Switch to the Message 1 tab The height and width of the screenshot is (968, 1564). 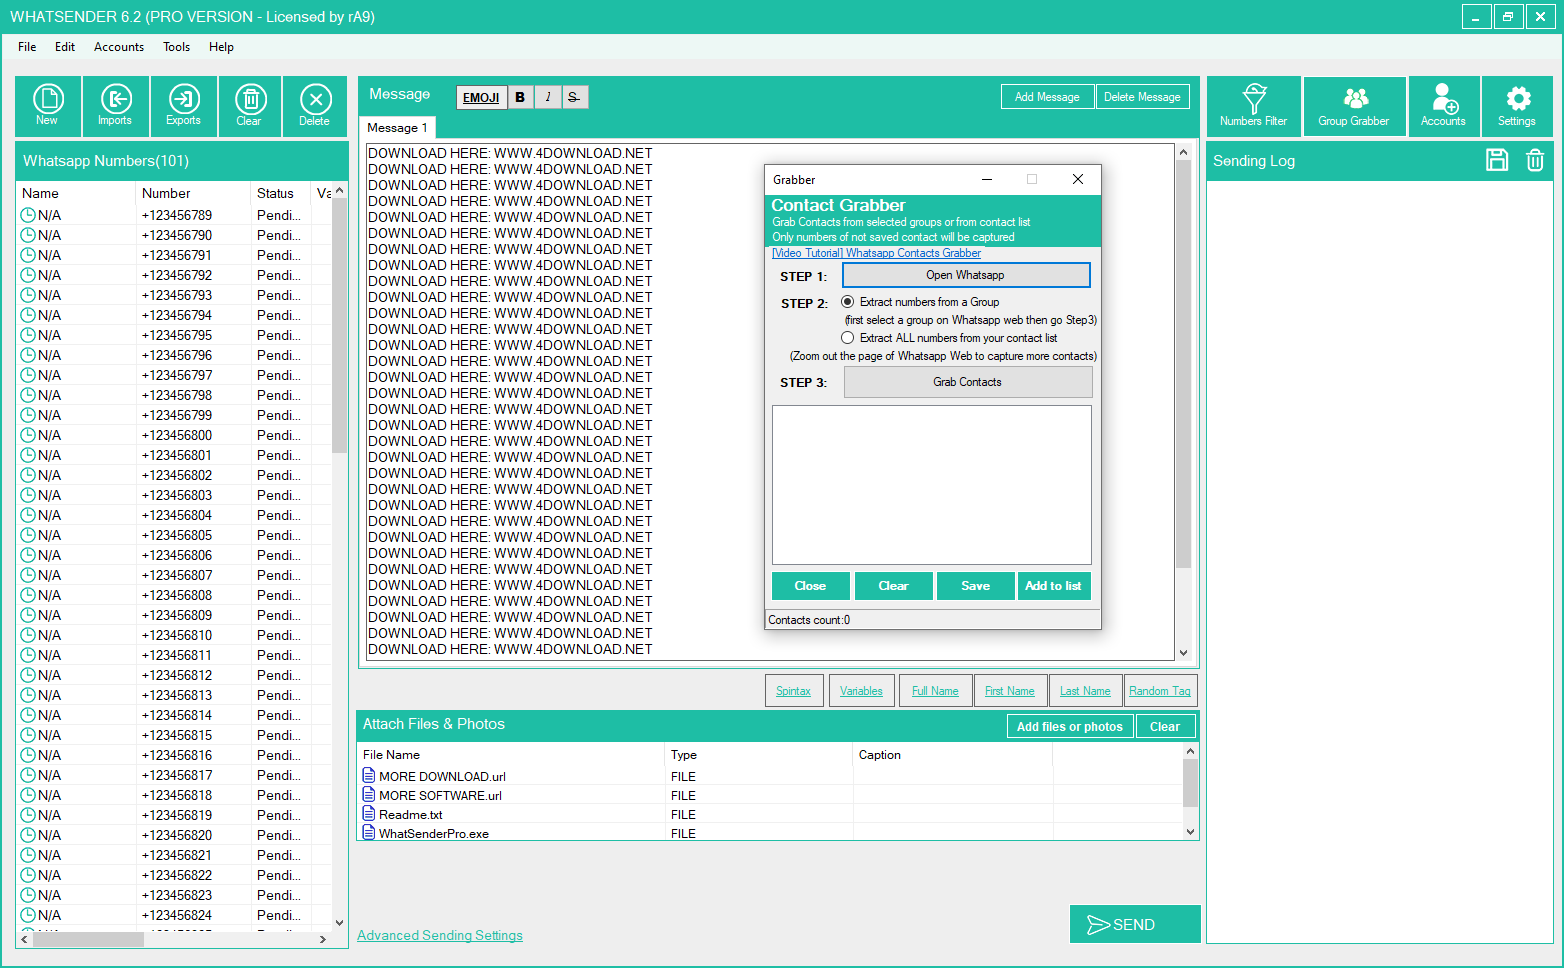tap(397, 127)
